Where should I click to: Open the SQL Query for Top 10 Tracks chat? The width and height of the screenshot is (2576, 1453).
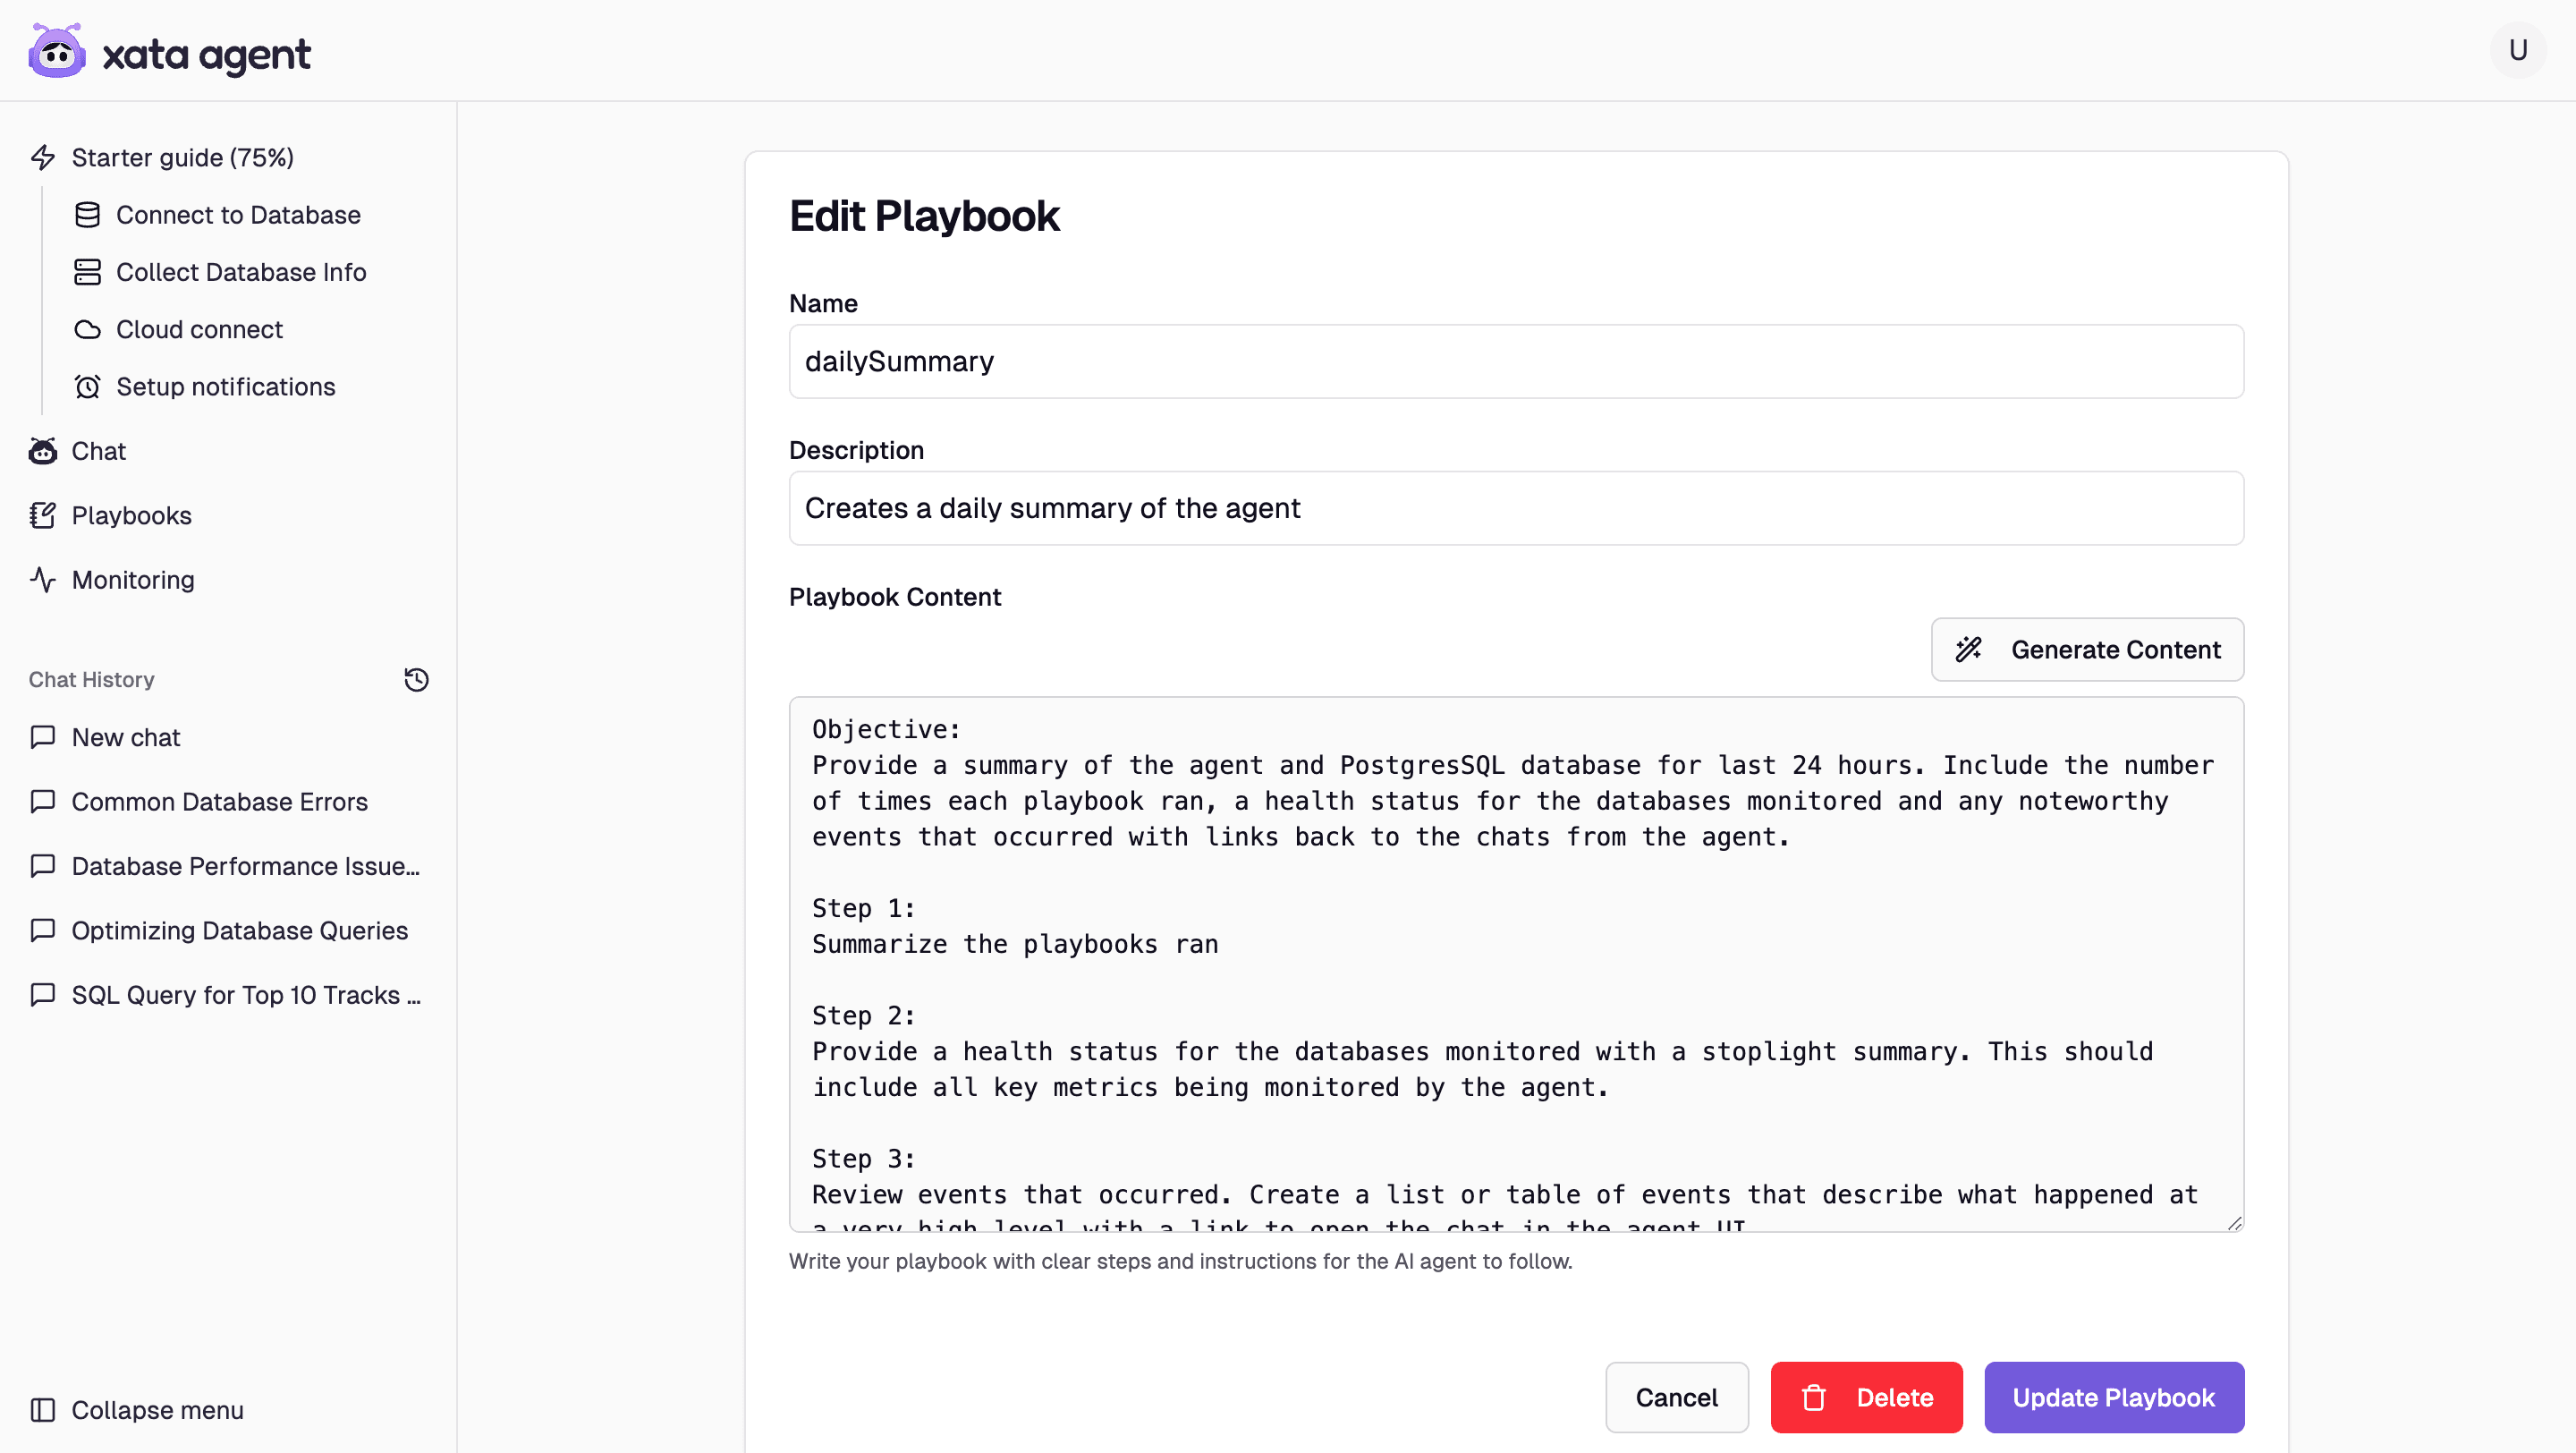pos(246,995)
